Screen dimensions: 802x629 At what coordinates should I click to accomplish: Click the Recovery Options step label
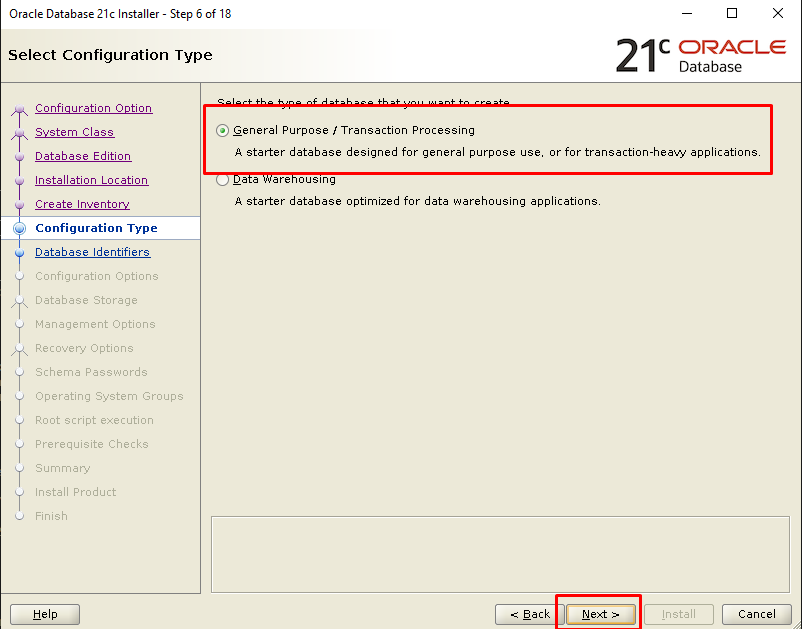pyautogui.click(x=84, y=348)
